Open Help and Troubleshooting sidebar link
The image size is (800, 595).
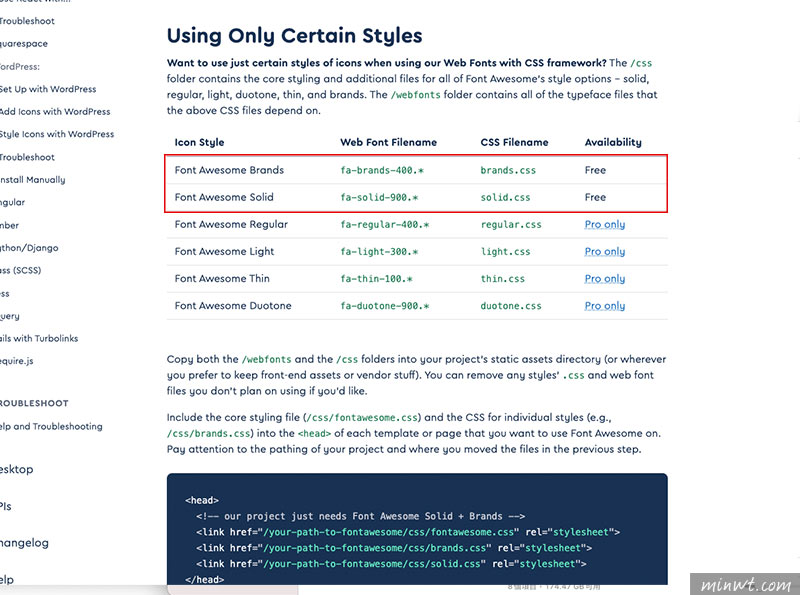coord(51,426)
